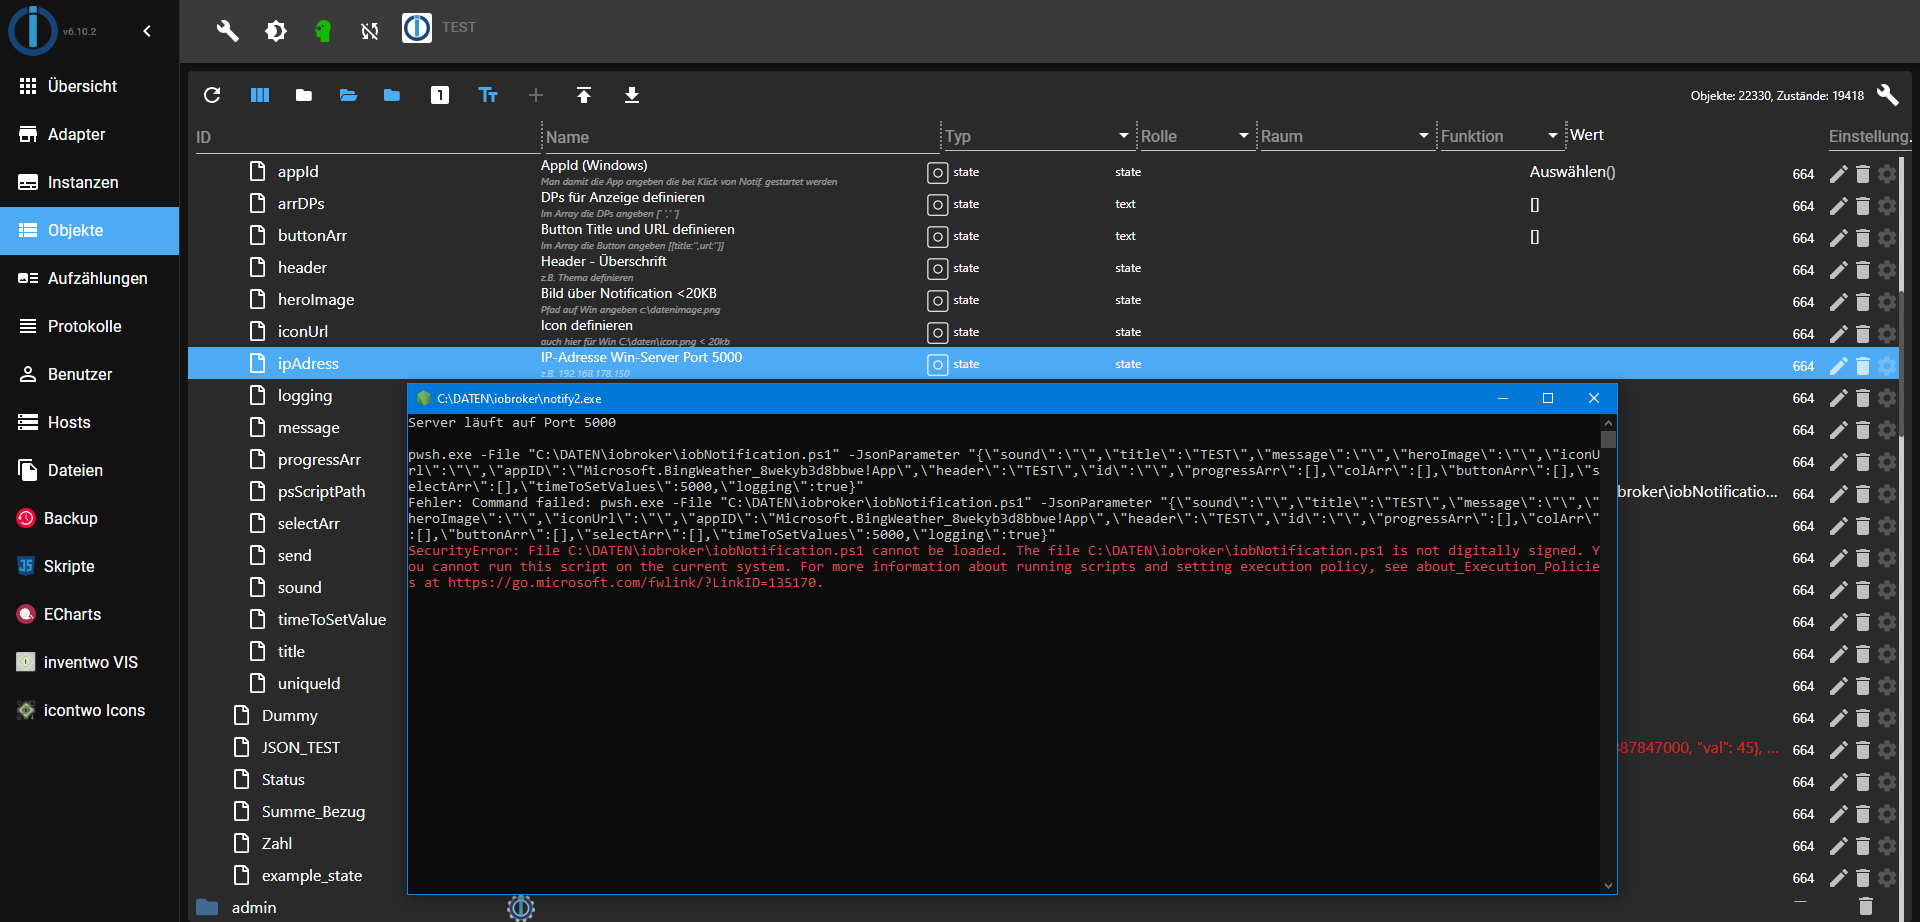1920x922 pixels.
Task: Open icontwo Icons in the sidebar
Action: point(89,710)
